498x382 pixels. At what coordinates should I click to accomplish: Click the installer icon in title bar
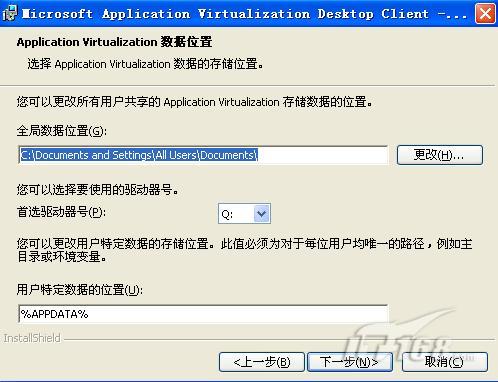pyautogui.click(x=9, y=13)
